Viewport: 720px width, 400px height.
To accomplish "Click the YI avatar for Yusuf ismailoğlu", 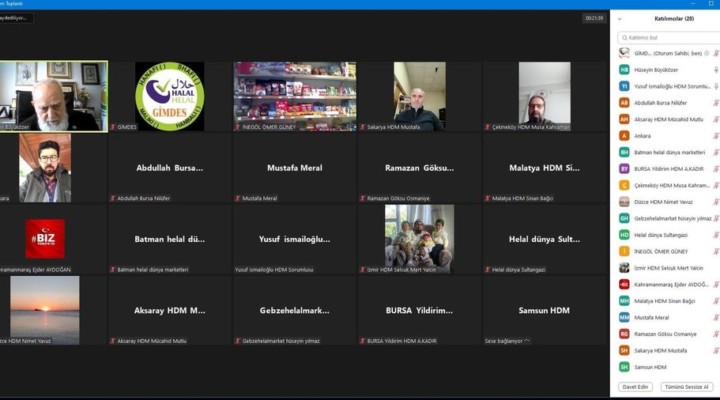I will tap(624, 86).
